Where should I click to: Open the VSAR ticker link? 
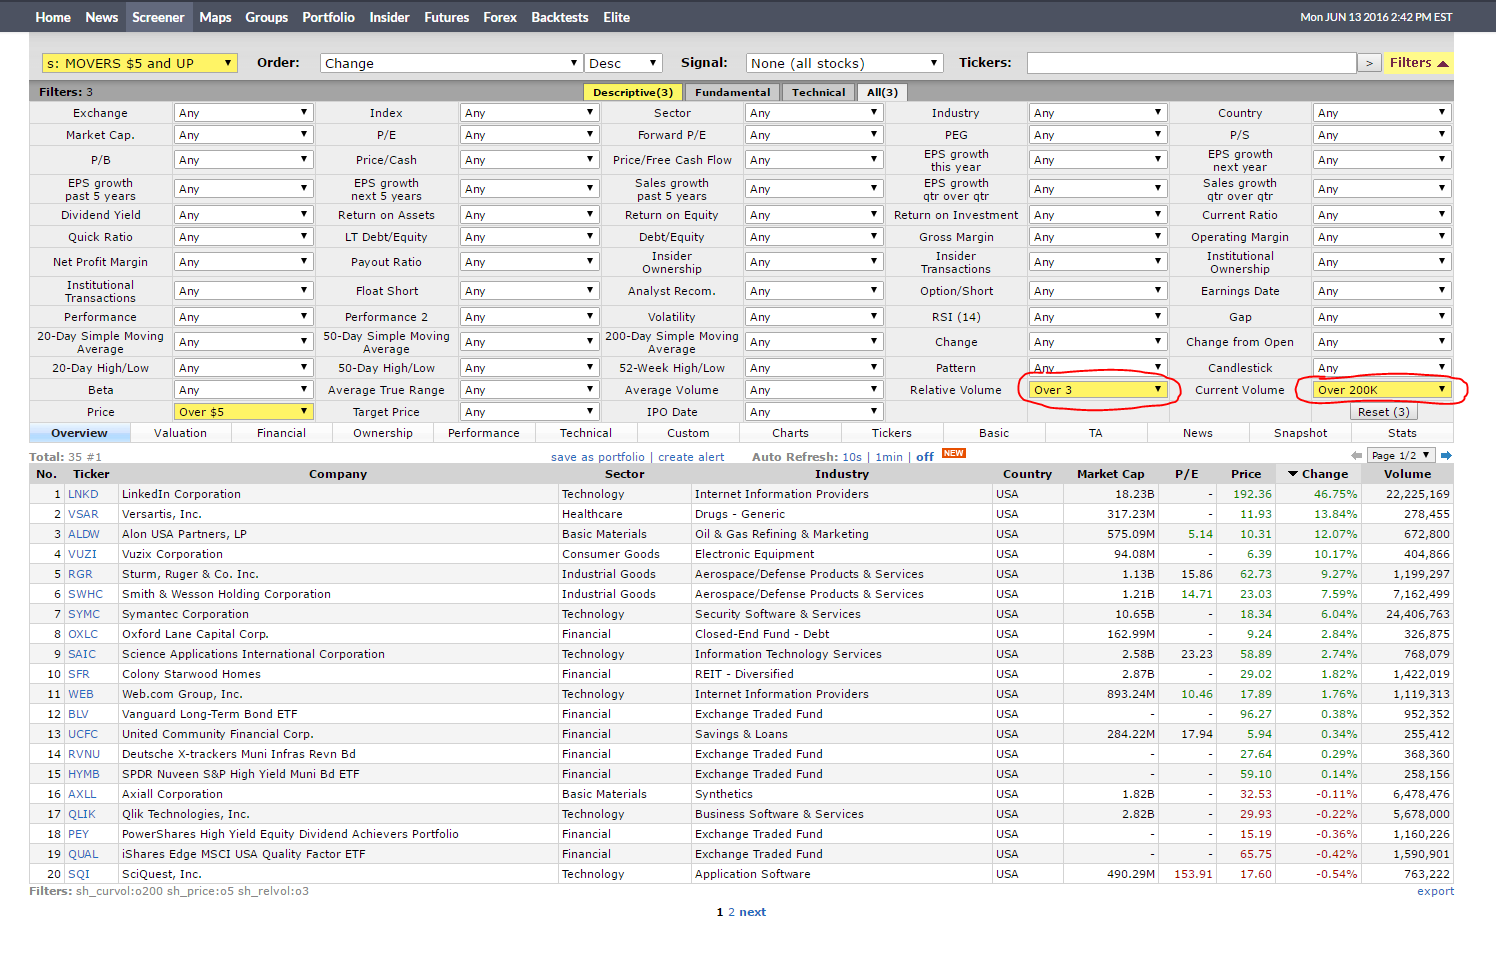(83, 514)
